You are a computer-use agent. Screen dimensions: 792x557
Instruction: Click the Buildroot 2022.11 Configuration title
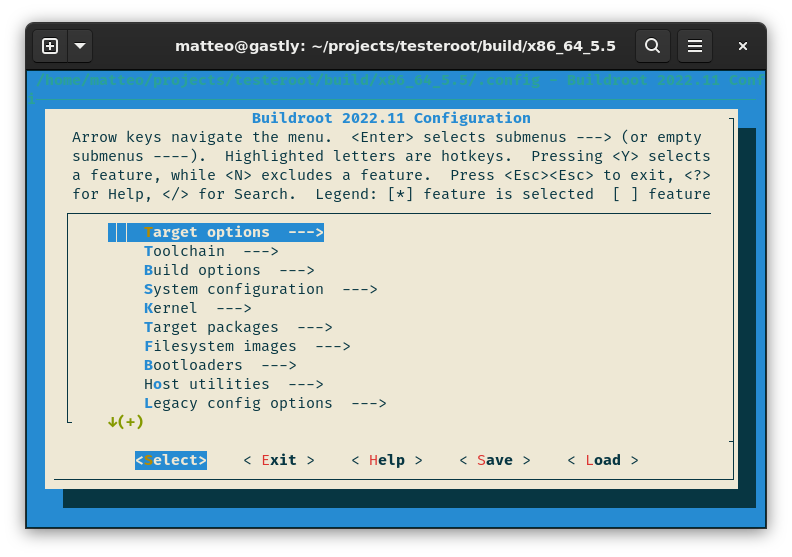coord(391,118)
